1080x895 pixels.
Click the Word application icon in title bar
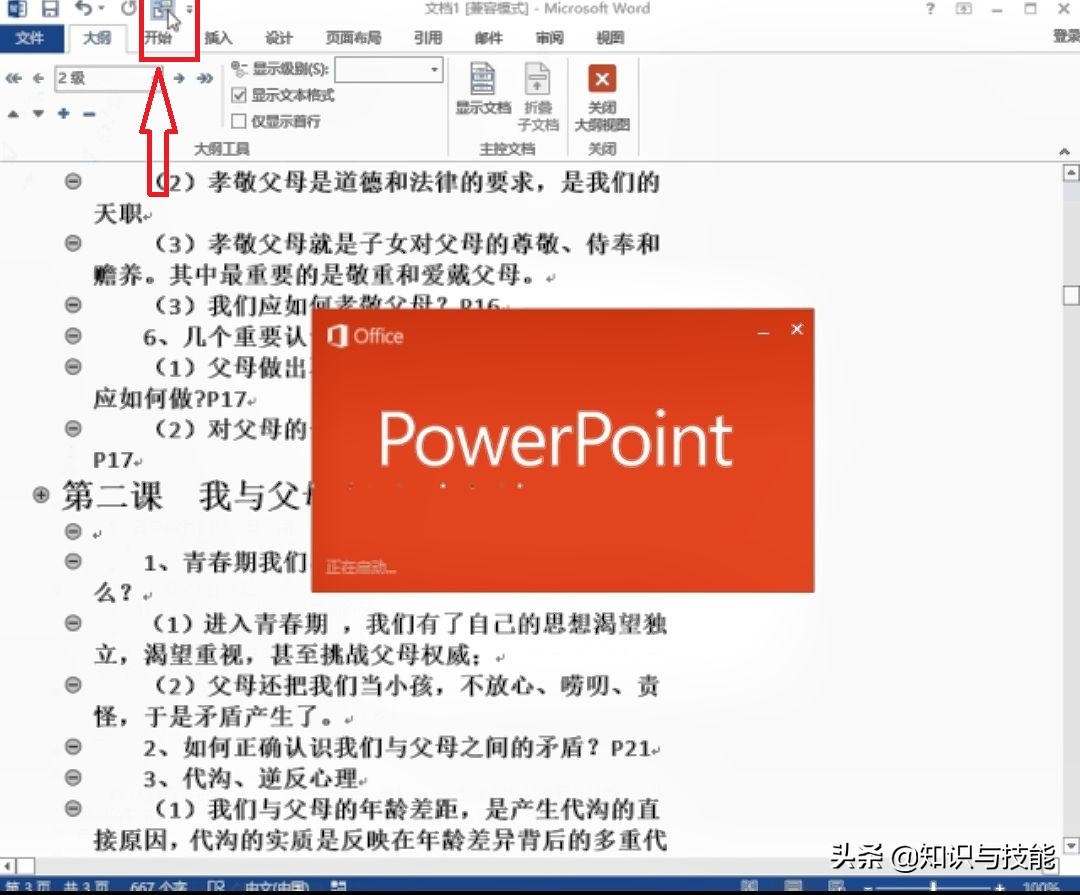(x=16, y=8)
